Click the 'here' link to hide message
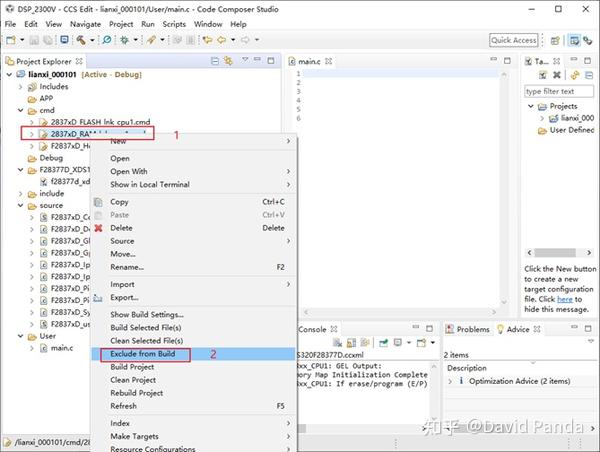 [x=564, y=299]
